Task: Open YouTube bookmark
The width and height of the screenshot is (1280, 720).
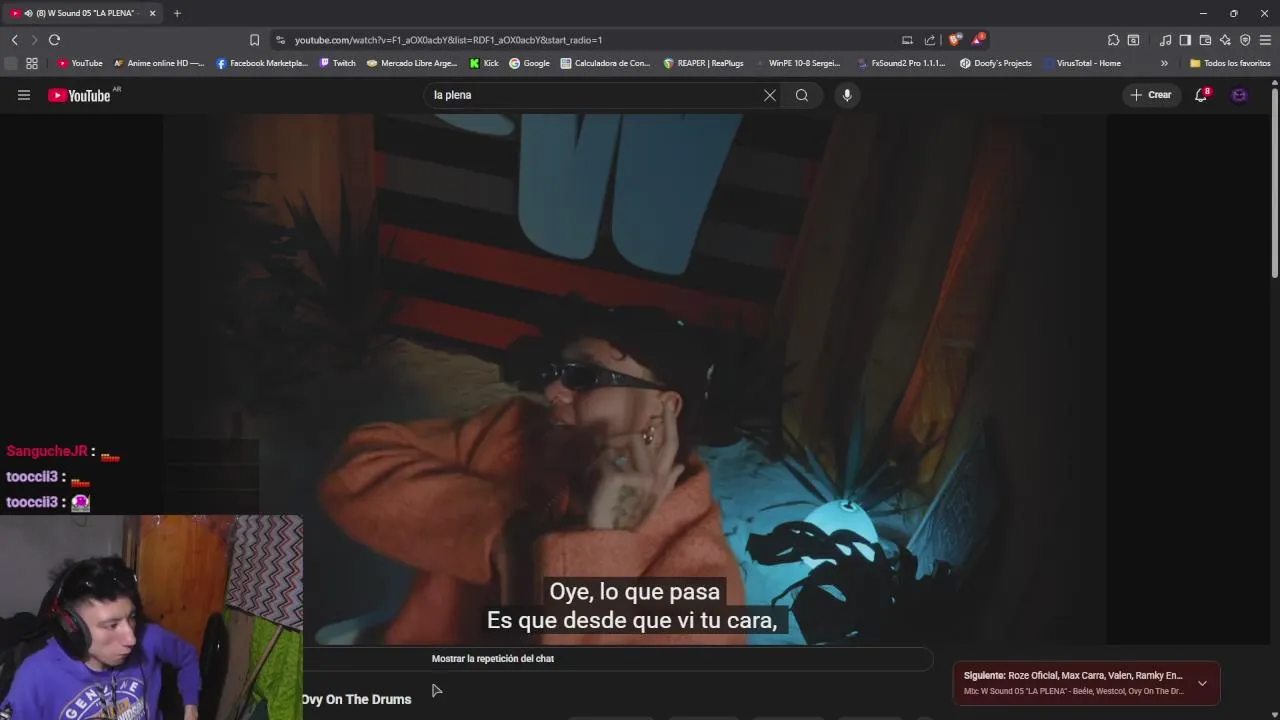Action: [x=80, y=63]
